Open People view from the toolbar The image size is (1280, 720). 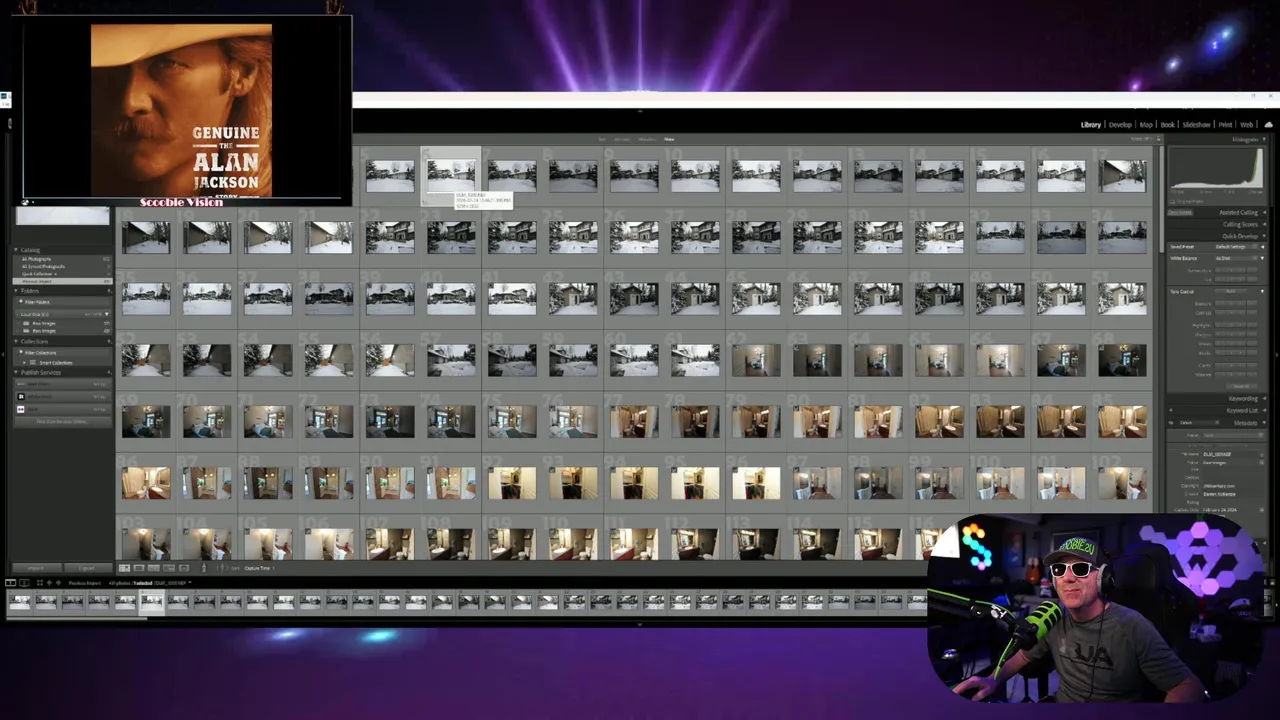(184, 568)
